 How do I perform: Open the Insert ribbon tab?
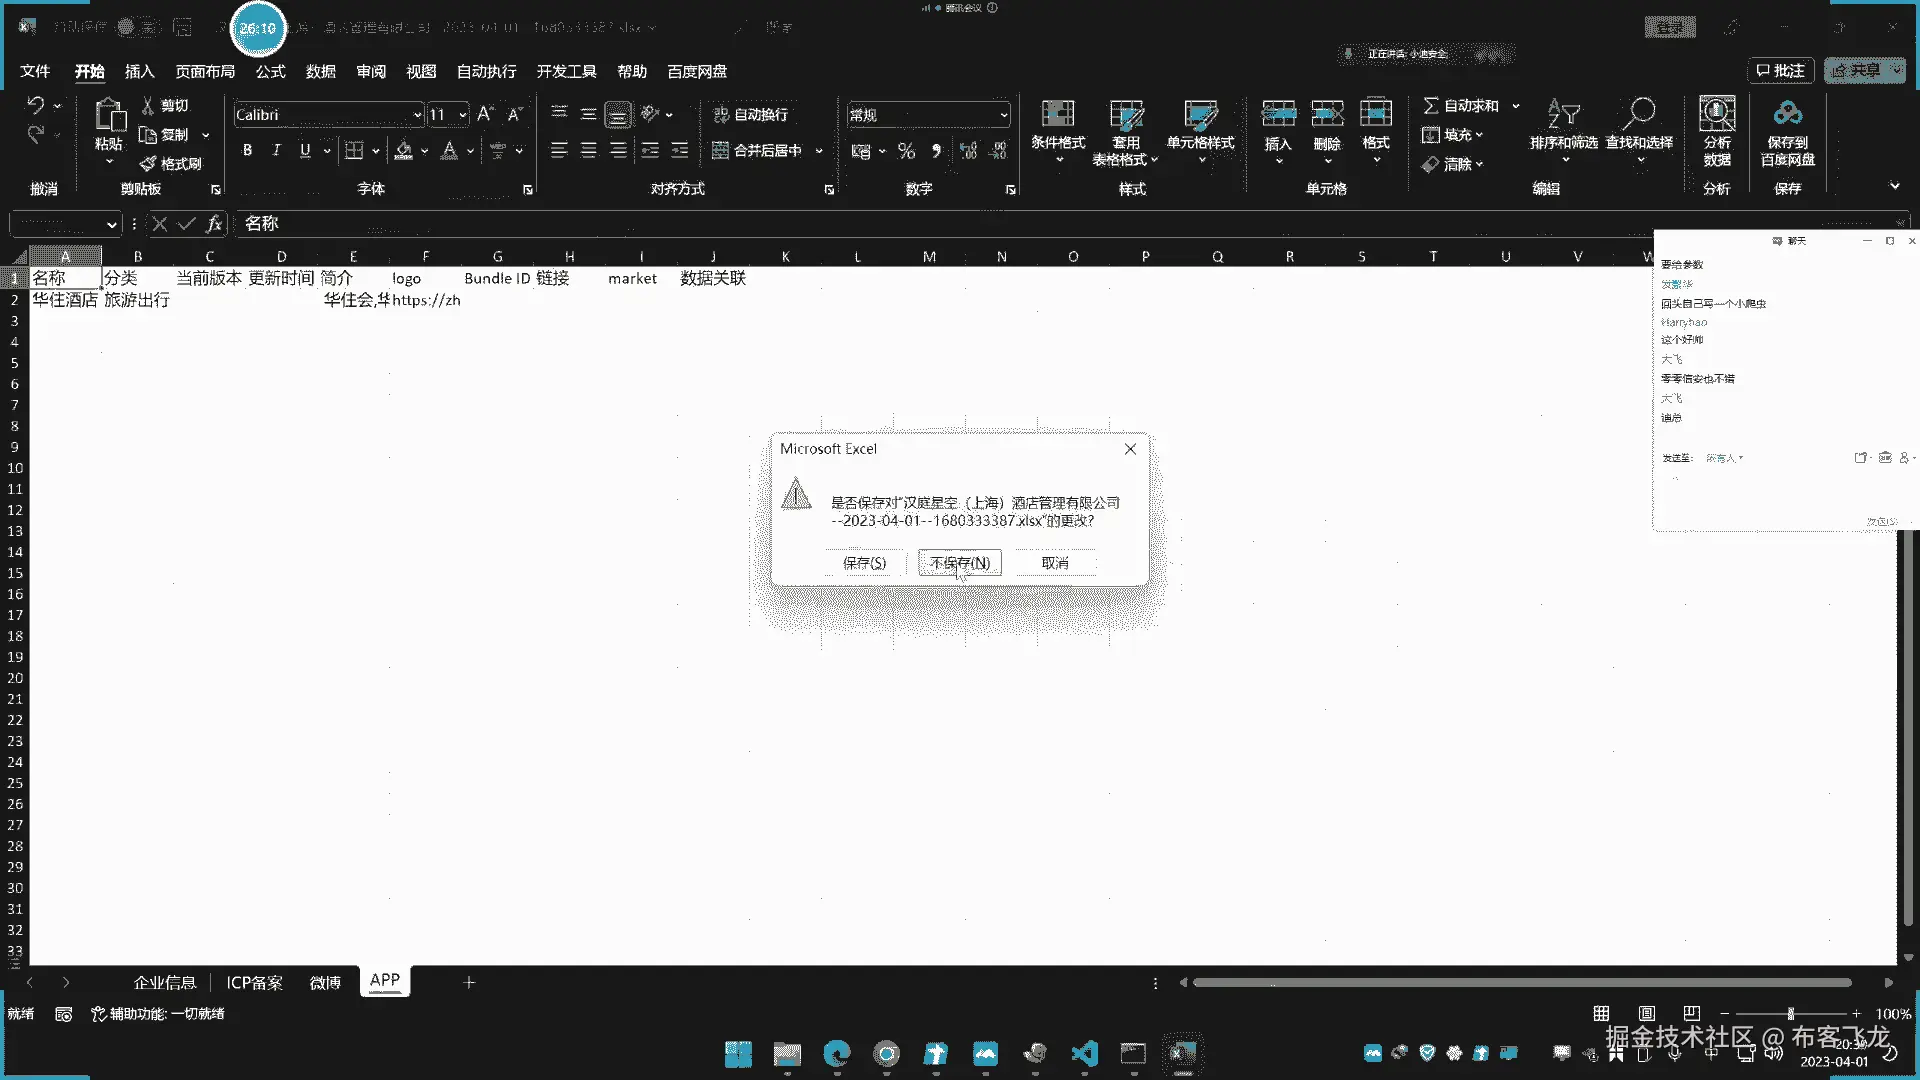tap(139, 72)
